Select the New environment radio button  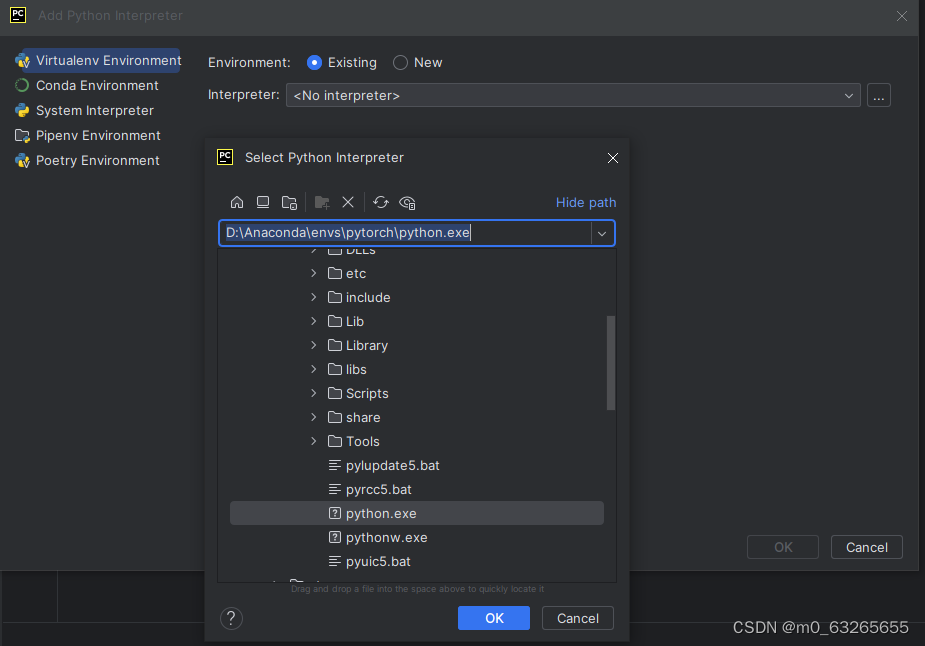click(x=401, y=63)
